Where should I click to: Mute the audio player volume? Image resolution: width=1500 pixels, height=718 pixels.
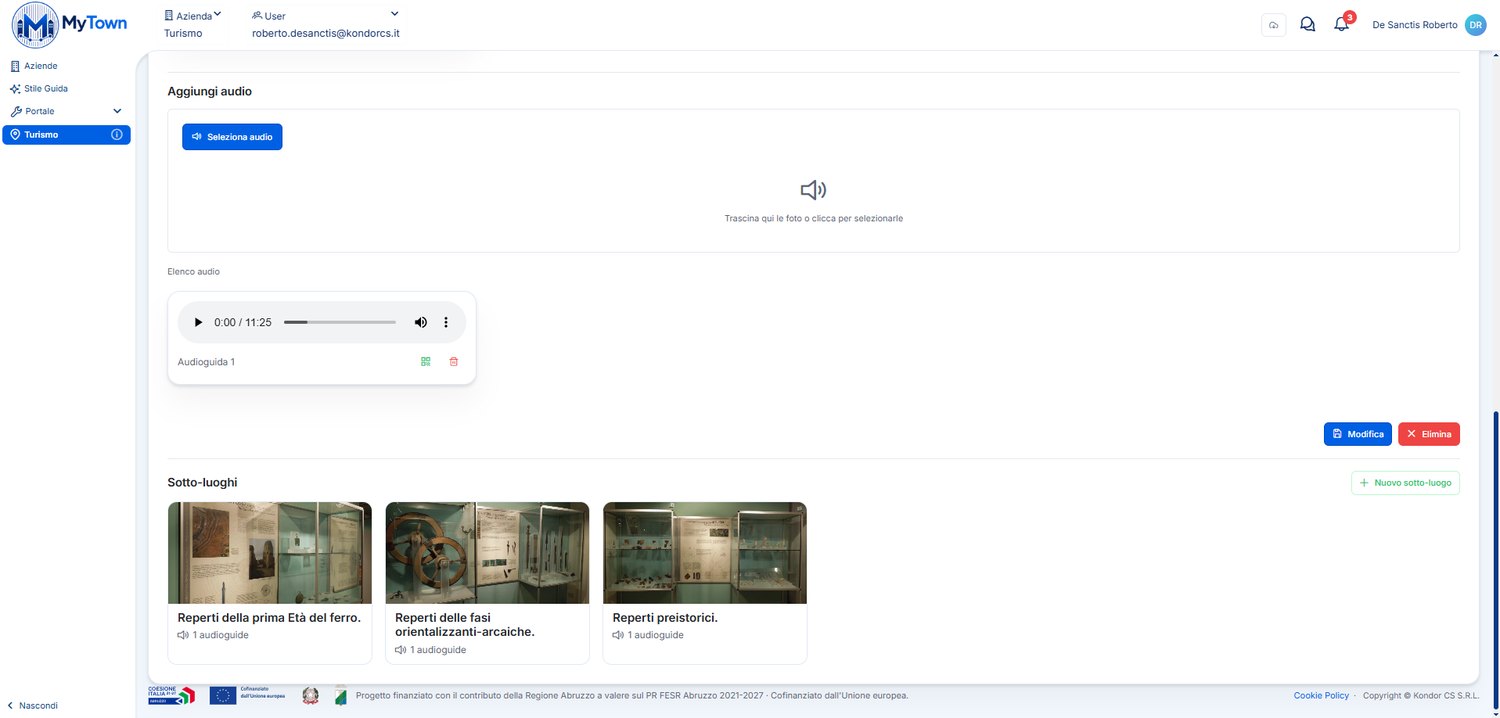pos(421,322)
